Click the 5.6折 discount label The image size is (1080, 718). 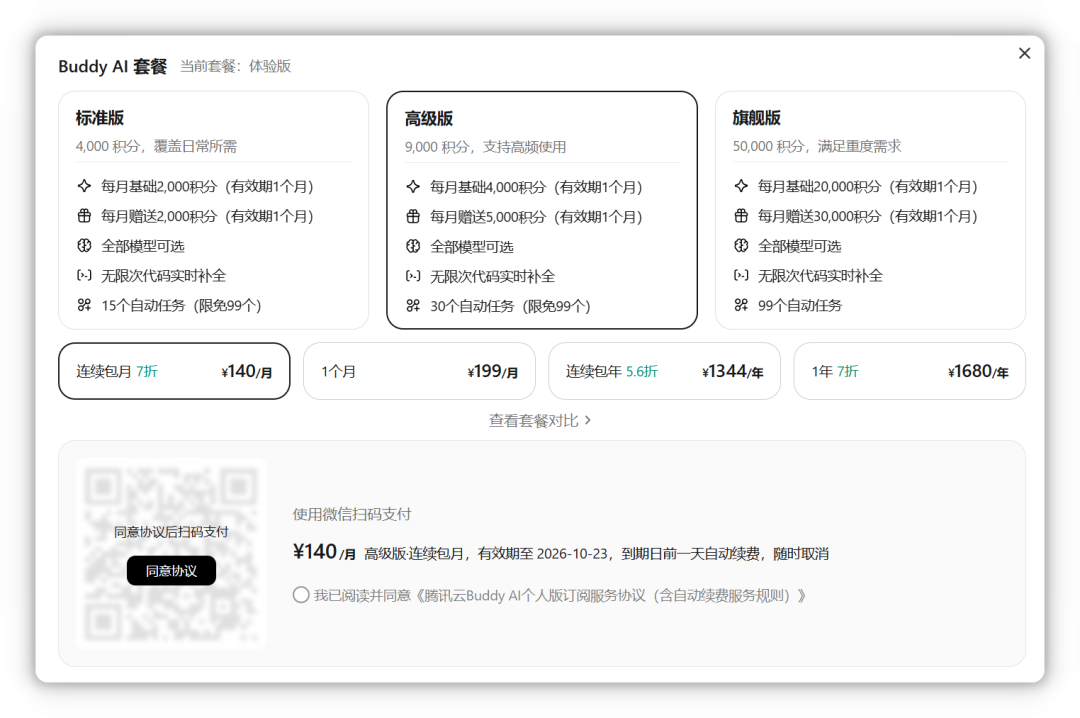point(642,371)
